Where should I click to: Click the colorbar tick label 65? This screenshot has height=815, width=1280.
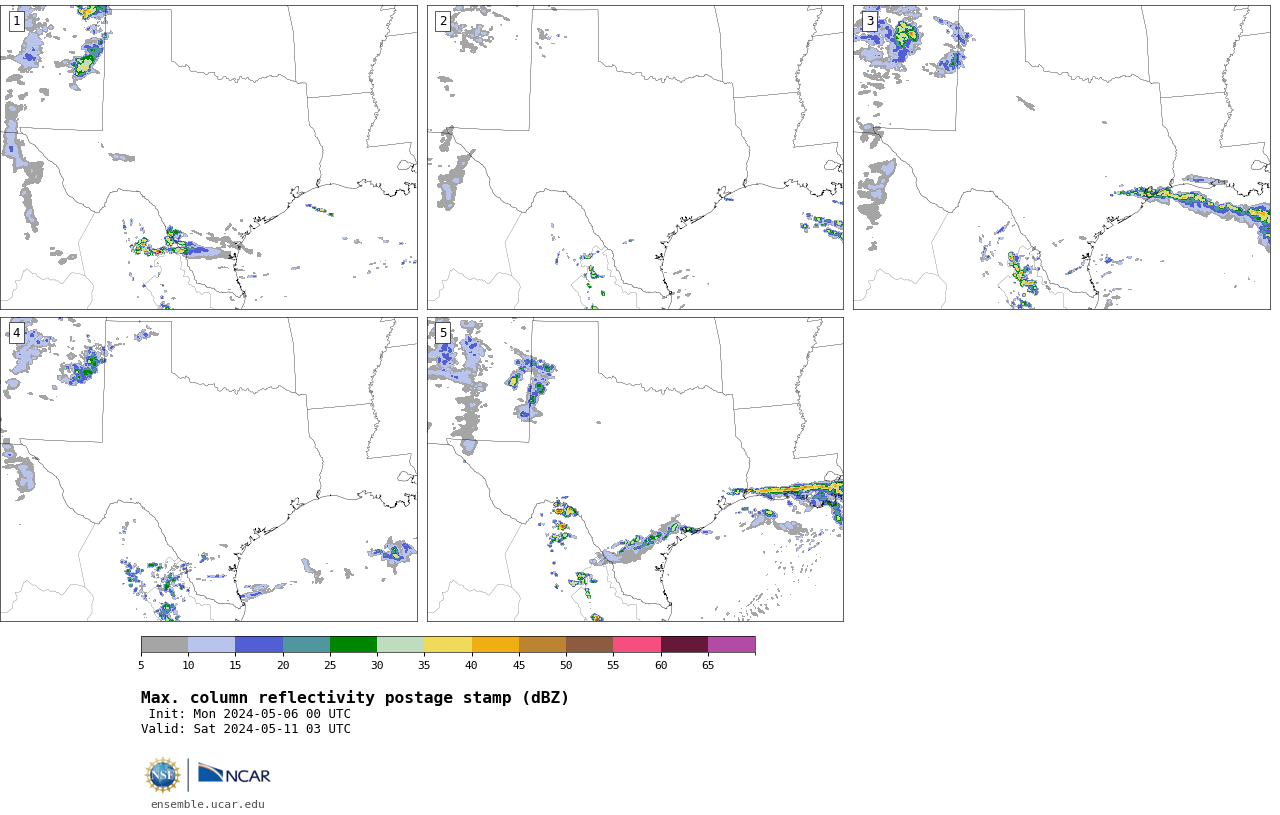(708, 665)
